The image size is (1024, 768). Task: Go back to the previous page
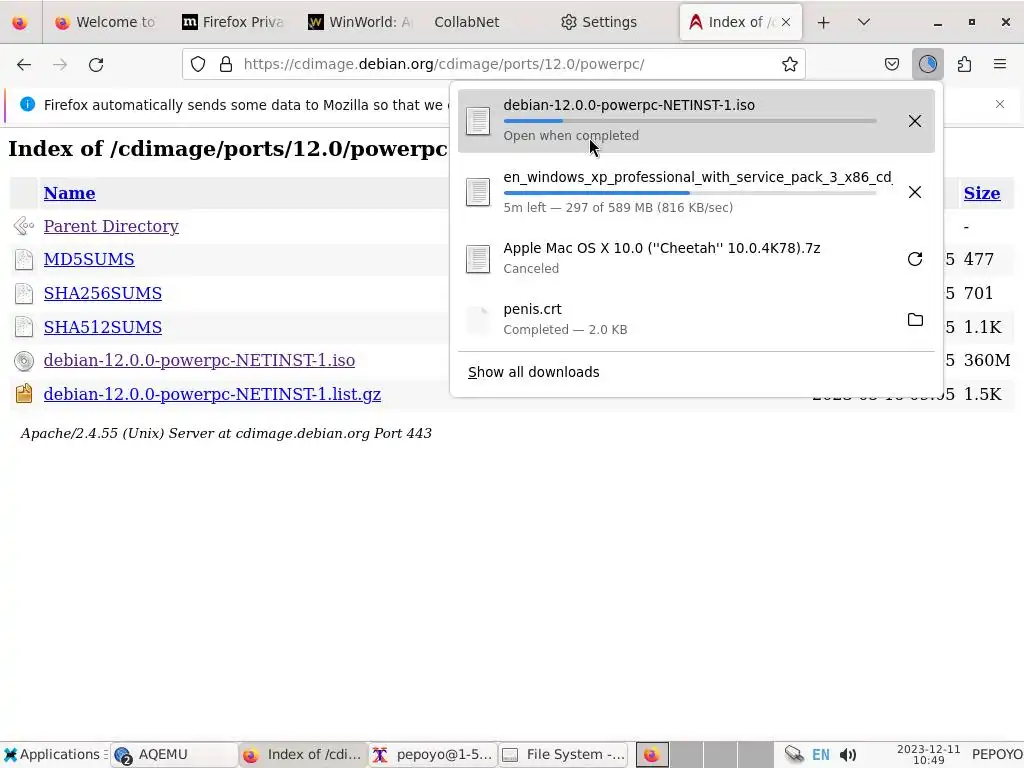(x=24, y=64)
